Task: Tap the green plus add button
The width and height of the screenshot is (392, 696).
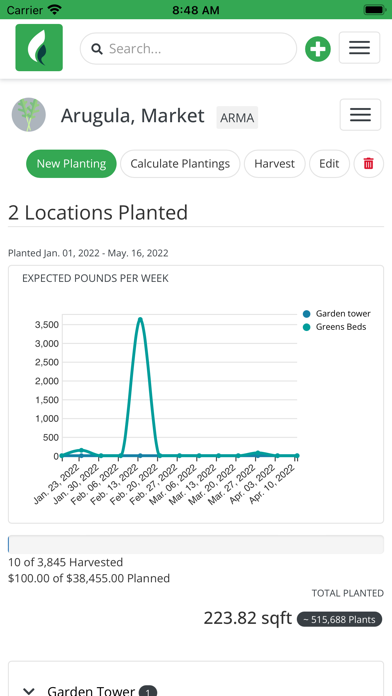Action: 318,49
